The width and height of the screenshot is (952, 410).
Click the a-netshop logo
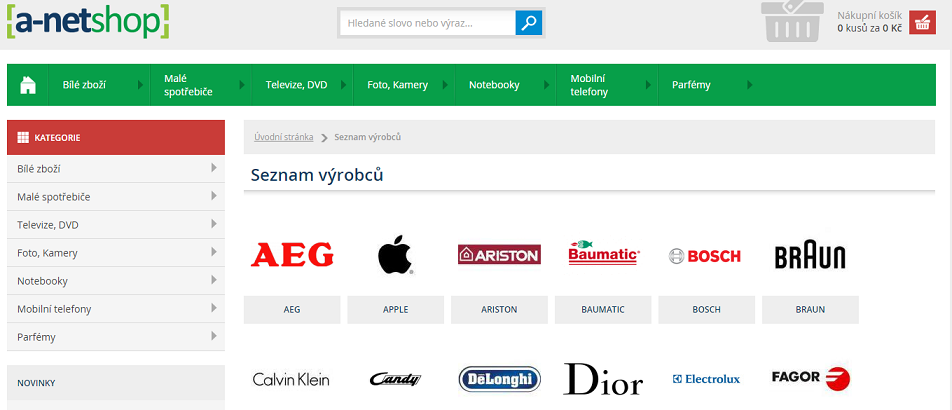(x=88, y=21)
